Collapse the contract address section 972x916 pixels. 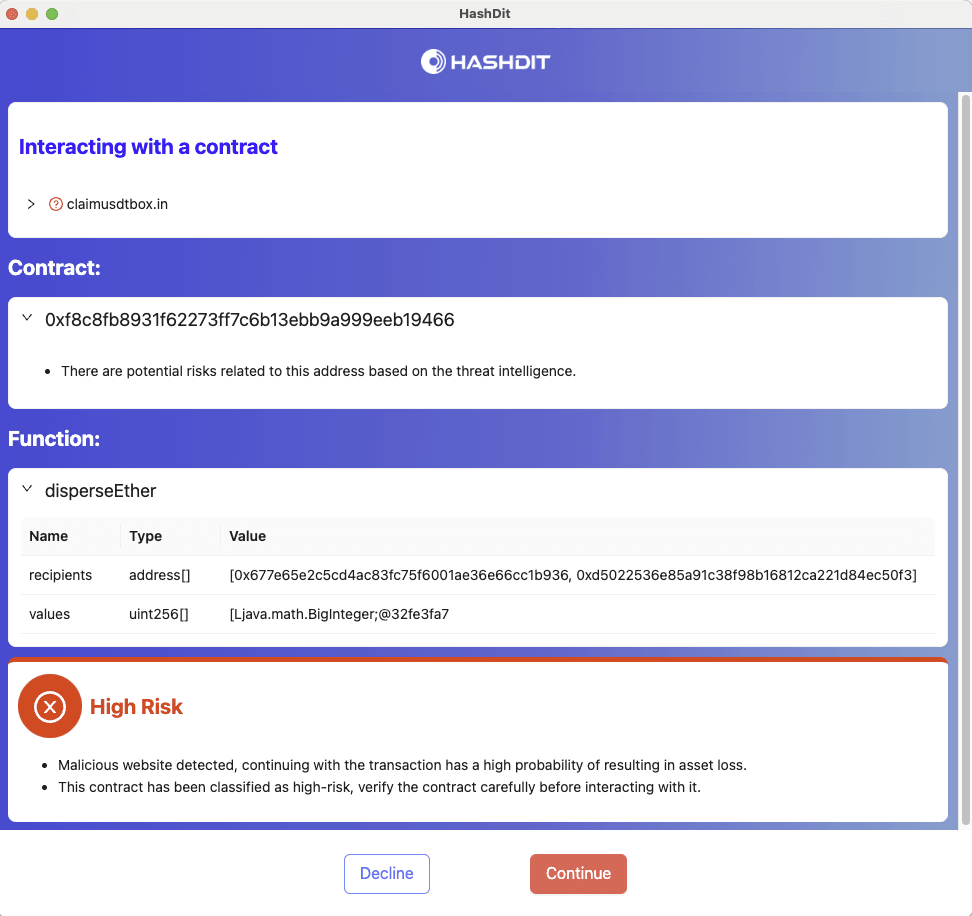click(27, 318)
